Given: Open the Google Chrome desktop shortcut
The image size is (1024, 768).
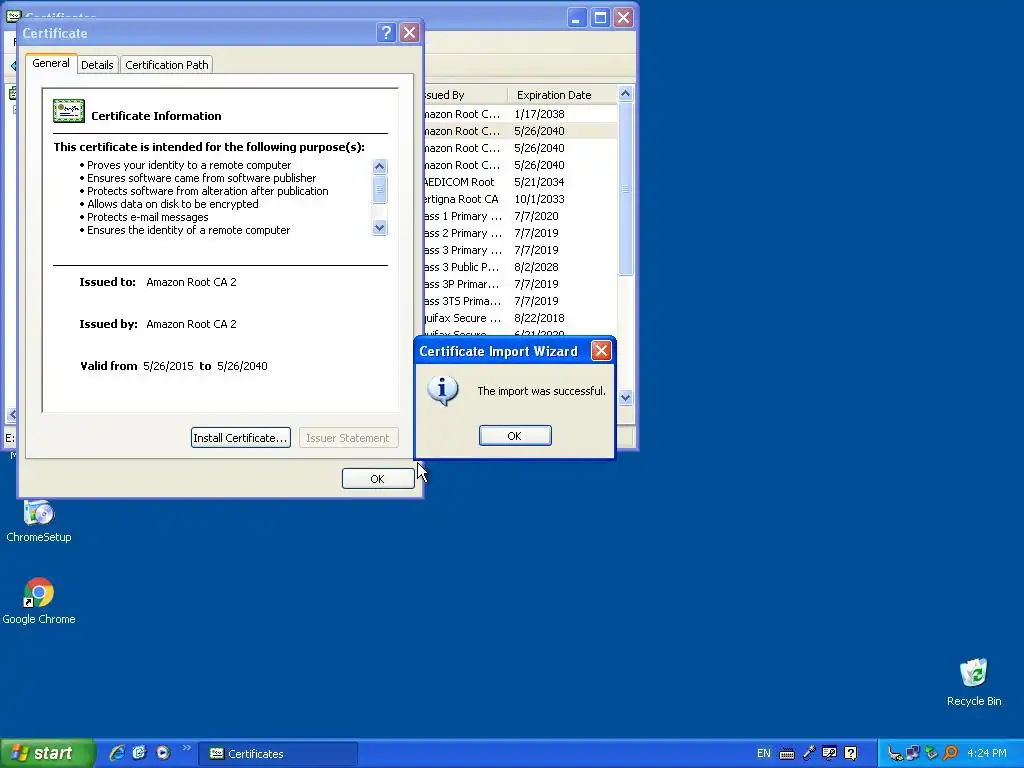Looking at the screenshot, I should click(x=39, y=601).
